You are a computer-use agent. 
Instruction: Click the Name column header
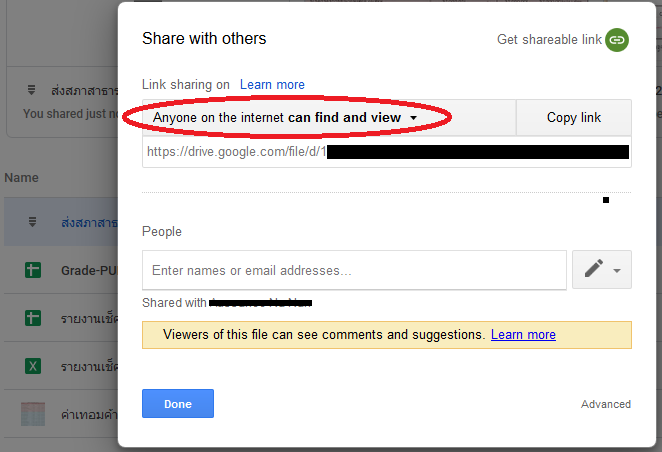(22, 178)
